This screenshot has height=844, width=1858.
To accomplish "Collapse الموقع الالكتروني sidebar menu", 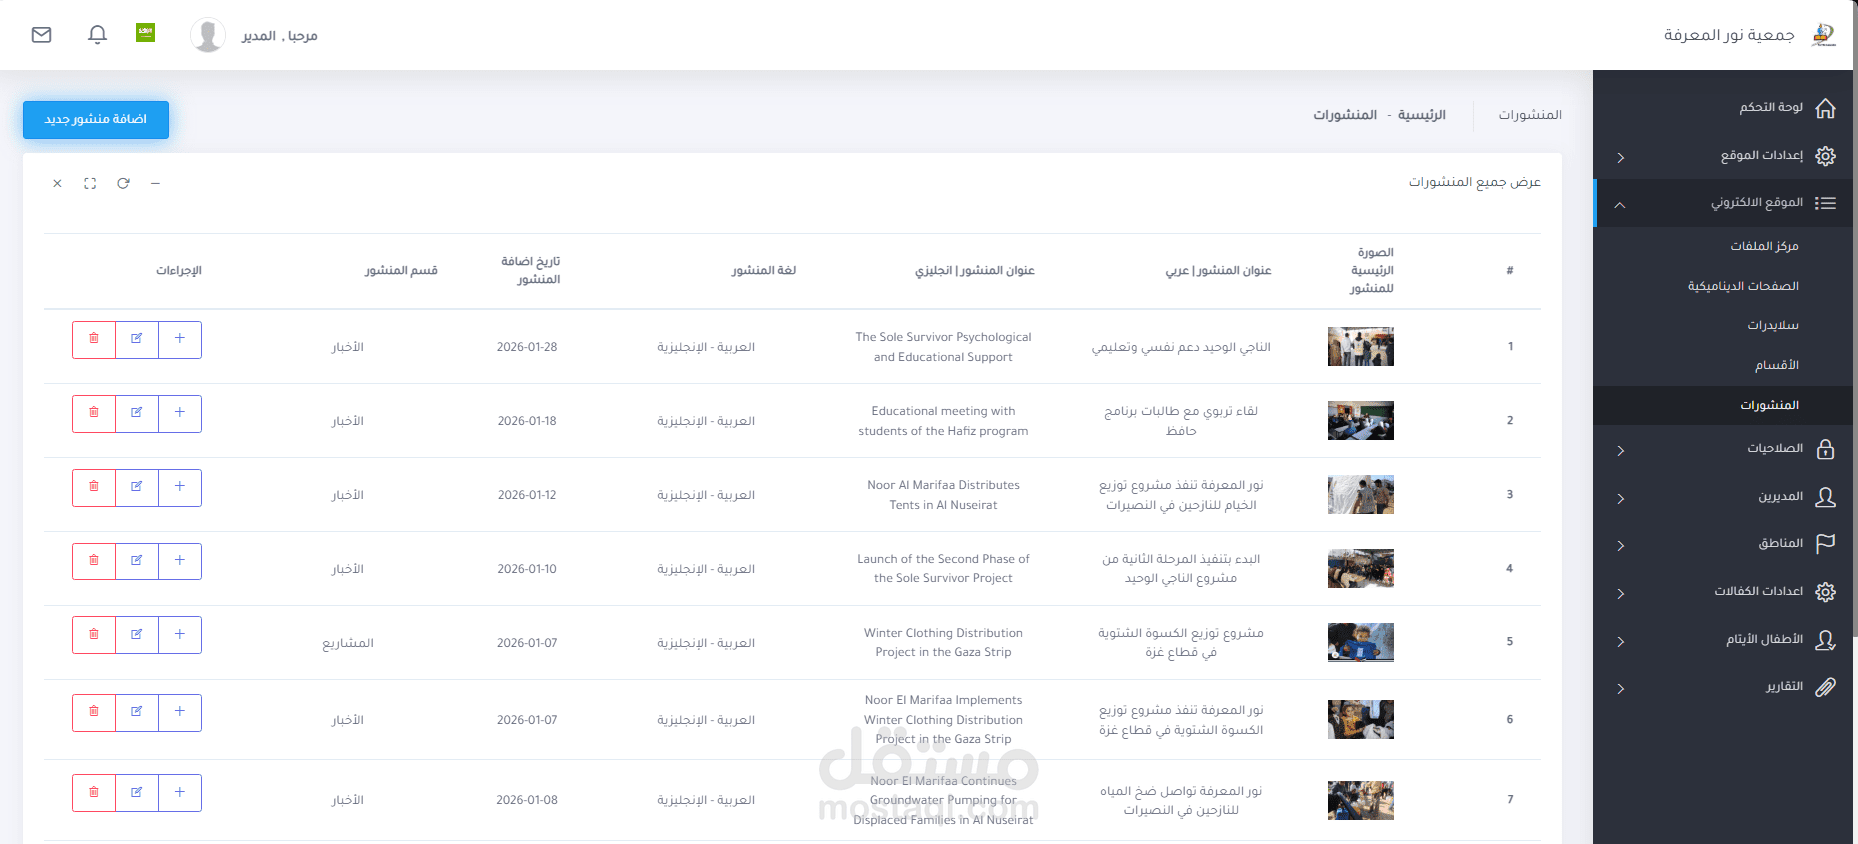I will (1725, 203).
